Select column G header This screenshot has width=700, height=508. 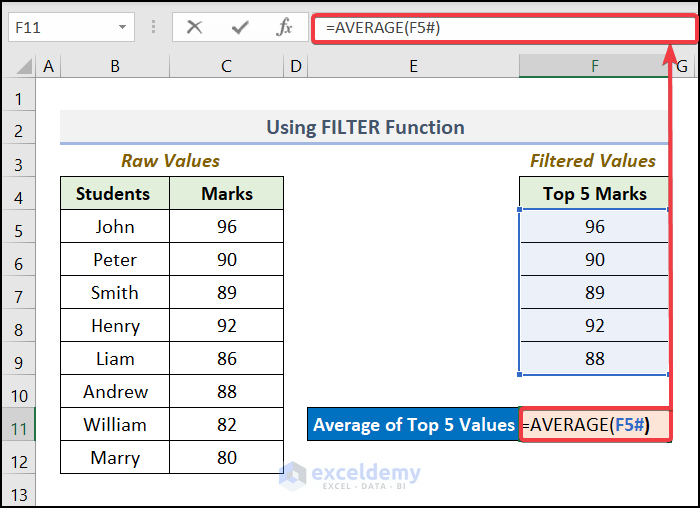pyautogui.click(x=683, y=67)
